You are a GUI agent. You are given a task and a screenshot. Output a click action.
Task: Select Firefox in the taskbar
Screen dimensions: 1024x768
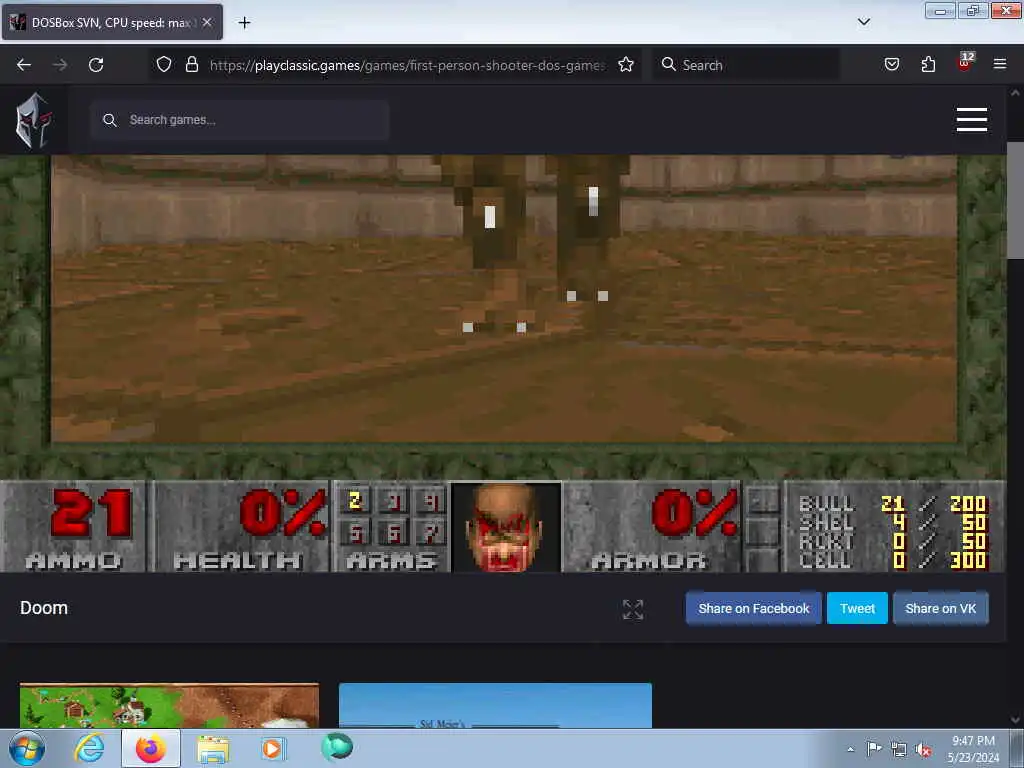151,748
